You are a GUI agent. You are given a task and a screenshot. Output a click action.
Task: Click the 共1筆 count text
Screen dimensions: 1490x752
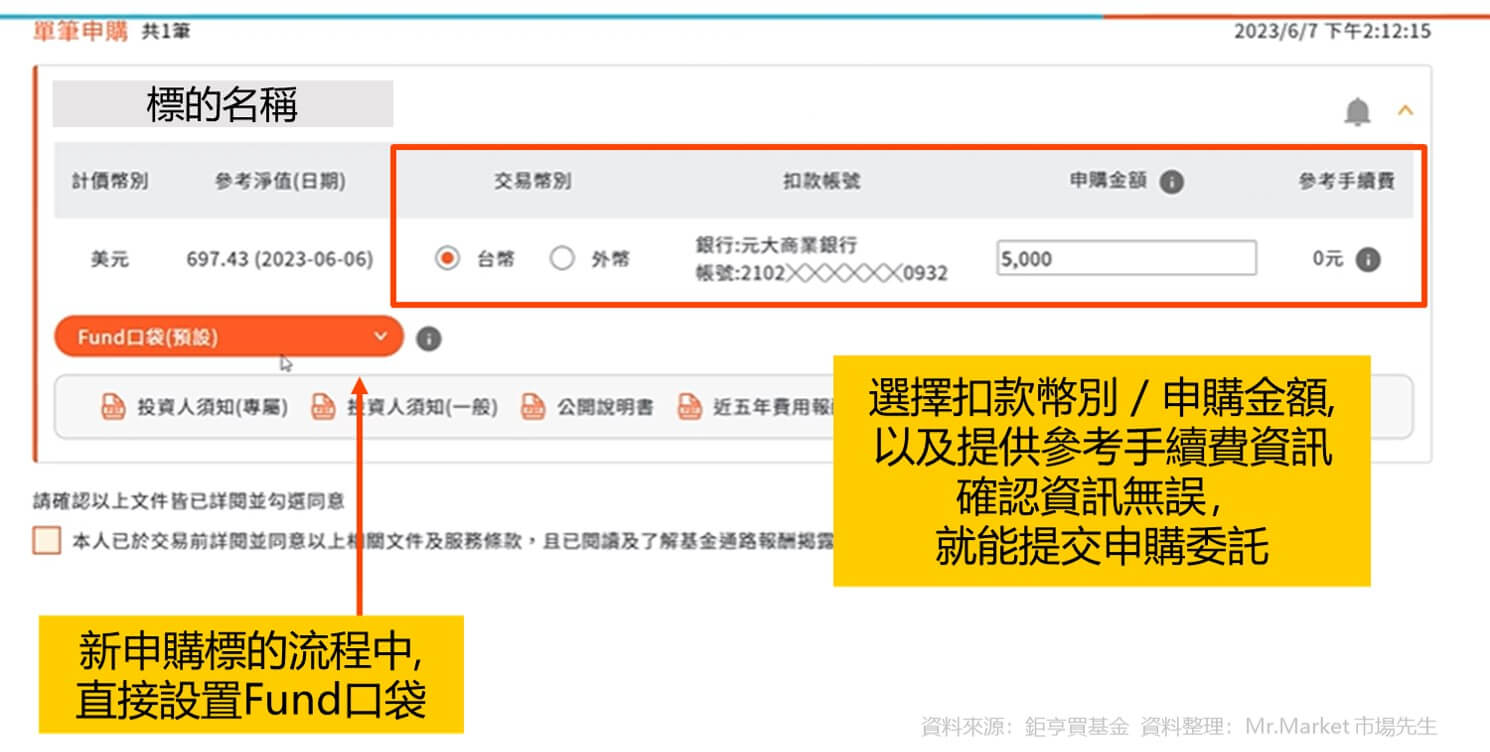pyautogui.click(x=165, y=31)
